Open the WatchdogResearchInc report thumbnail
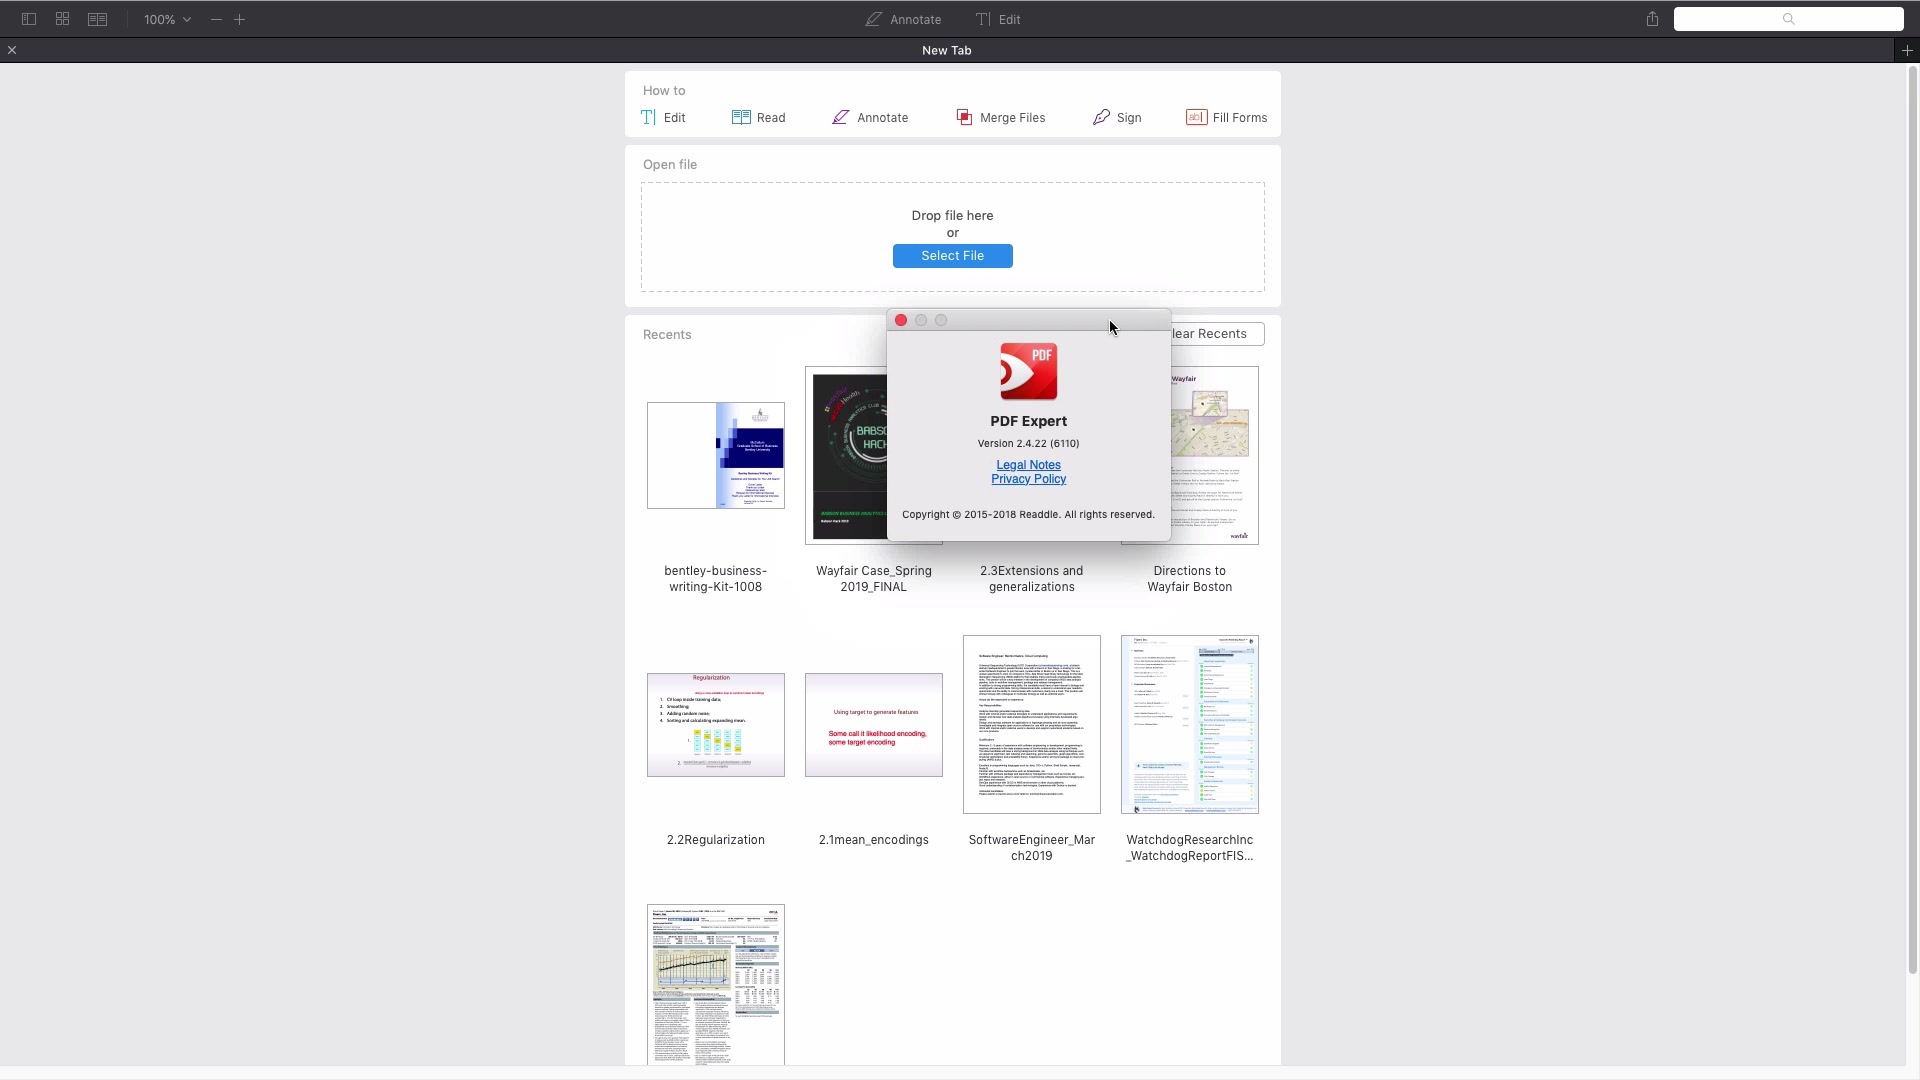This screenshot has width=1920, height=1080. pyautogui.click(x=1189, y=724)
